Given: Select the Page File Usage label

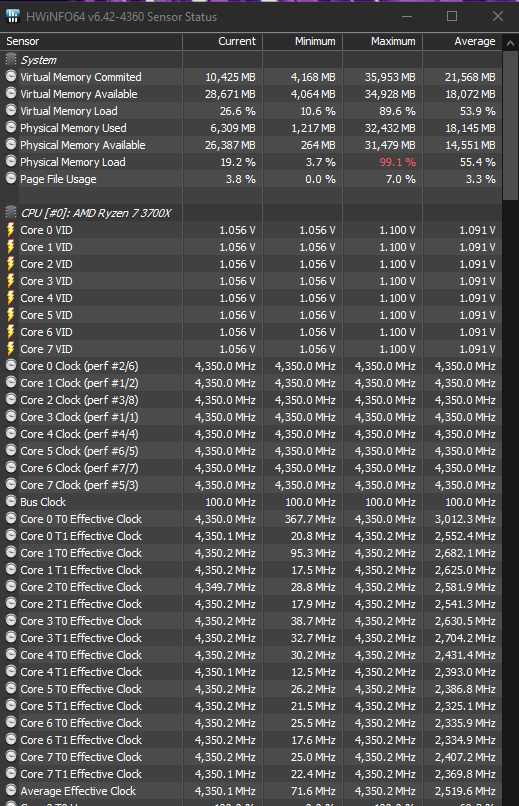Looking at the screenshot, I should coord(58,179).
